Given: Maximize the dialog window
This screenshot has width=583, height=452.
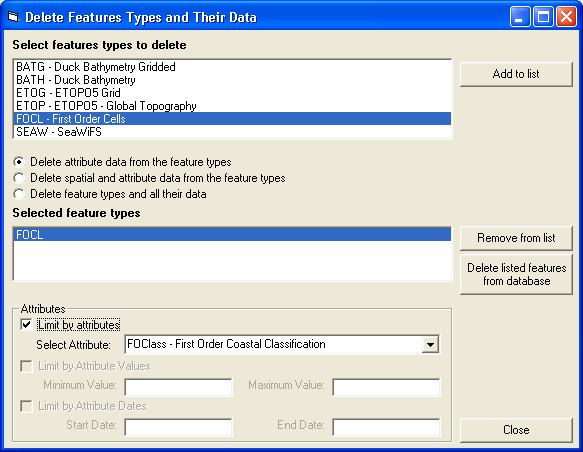Looking at the screenshot, I should click(543, 17).
